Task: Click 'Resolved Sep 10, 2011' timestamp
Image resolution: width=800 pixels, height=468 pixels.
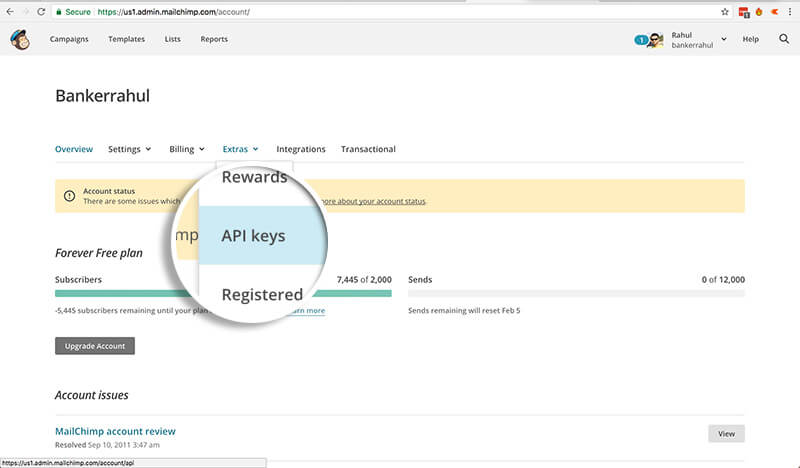Action: point(107,445)
